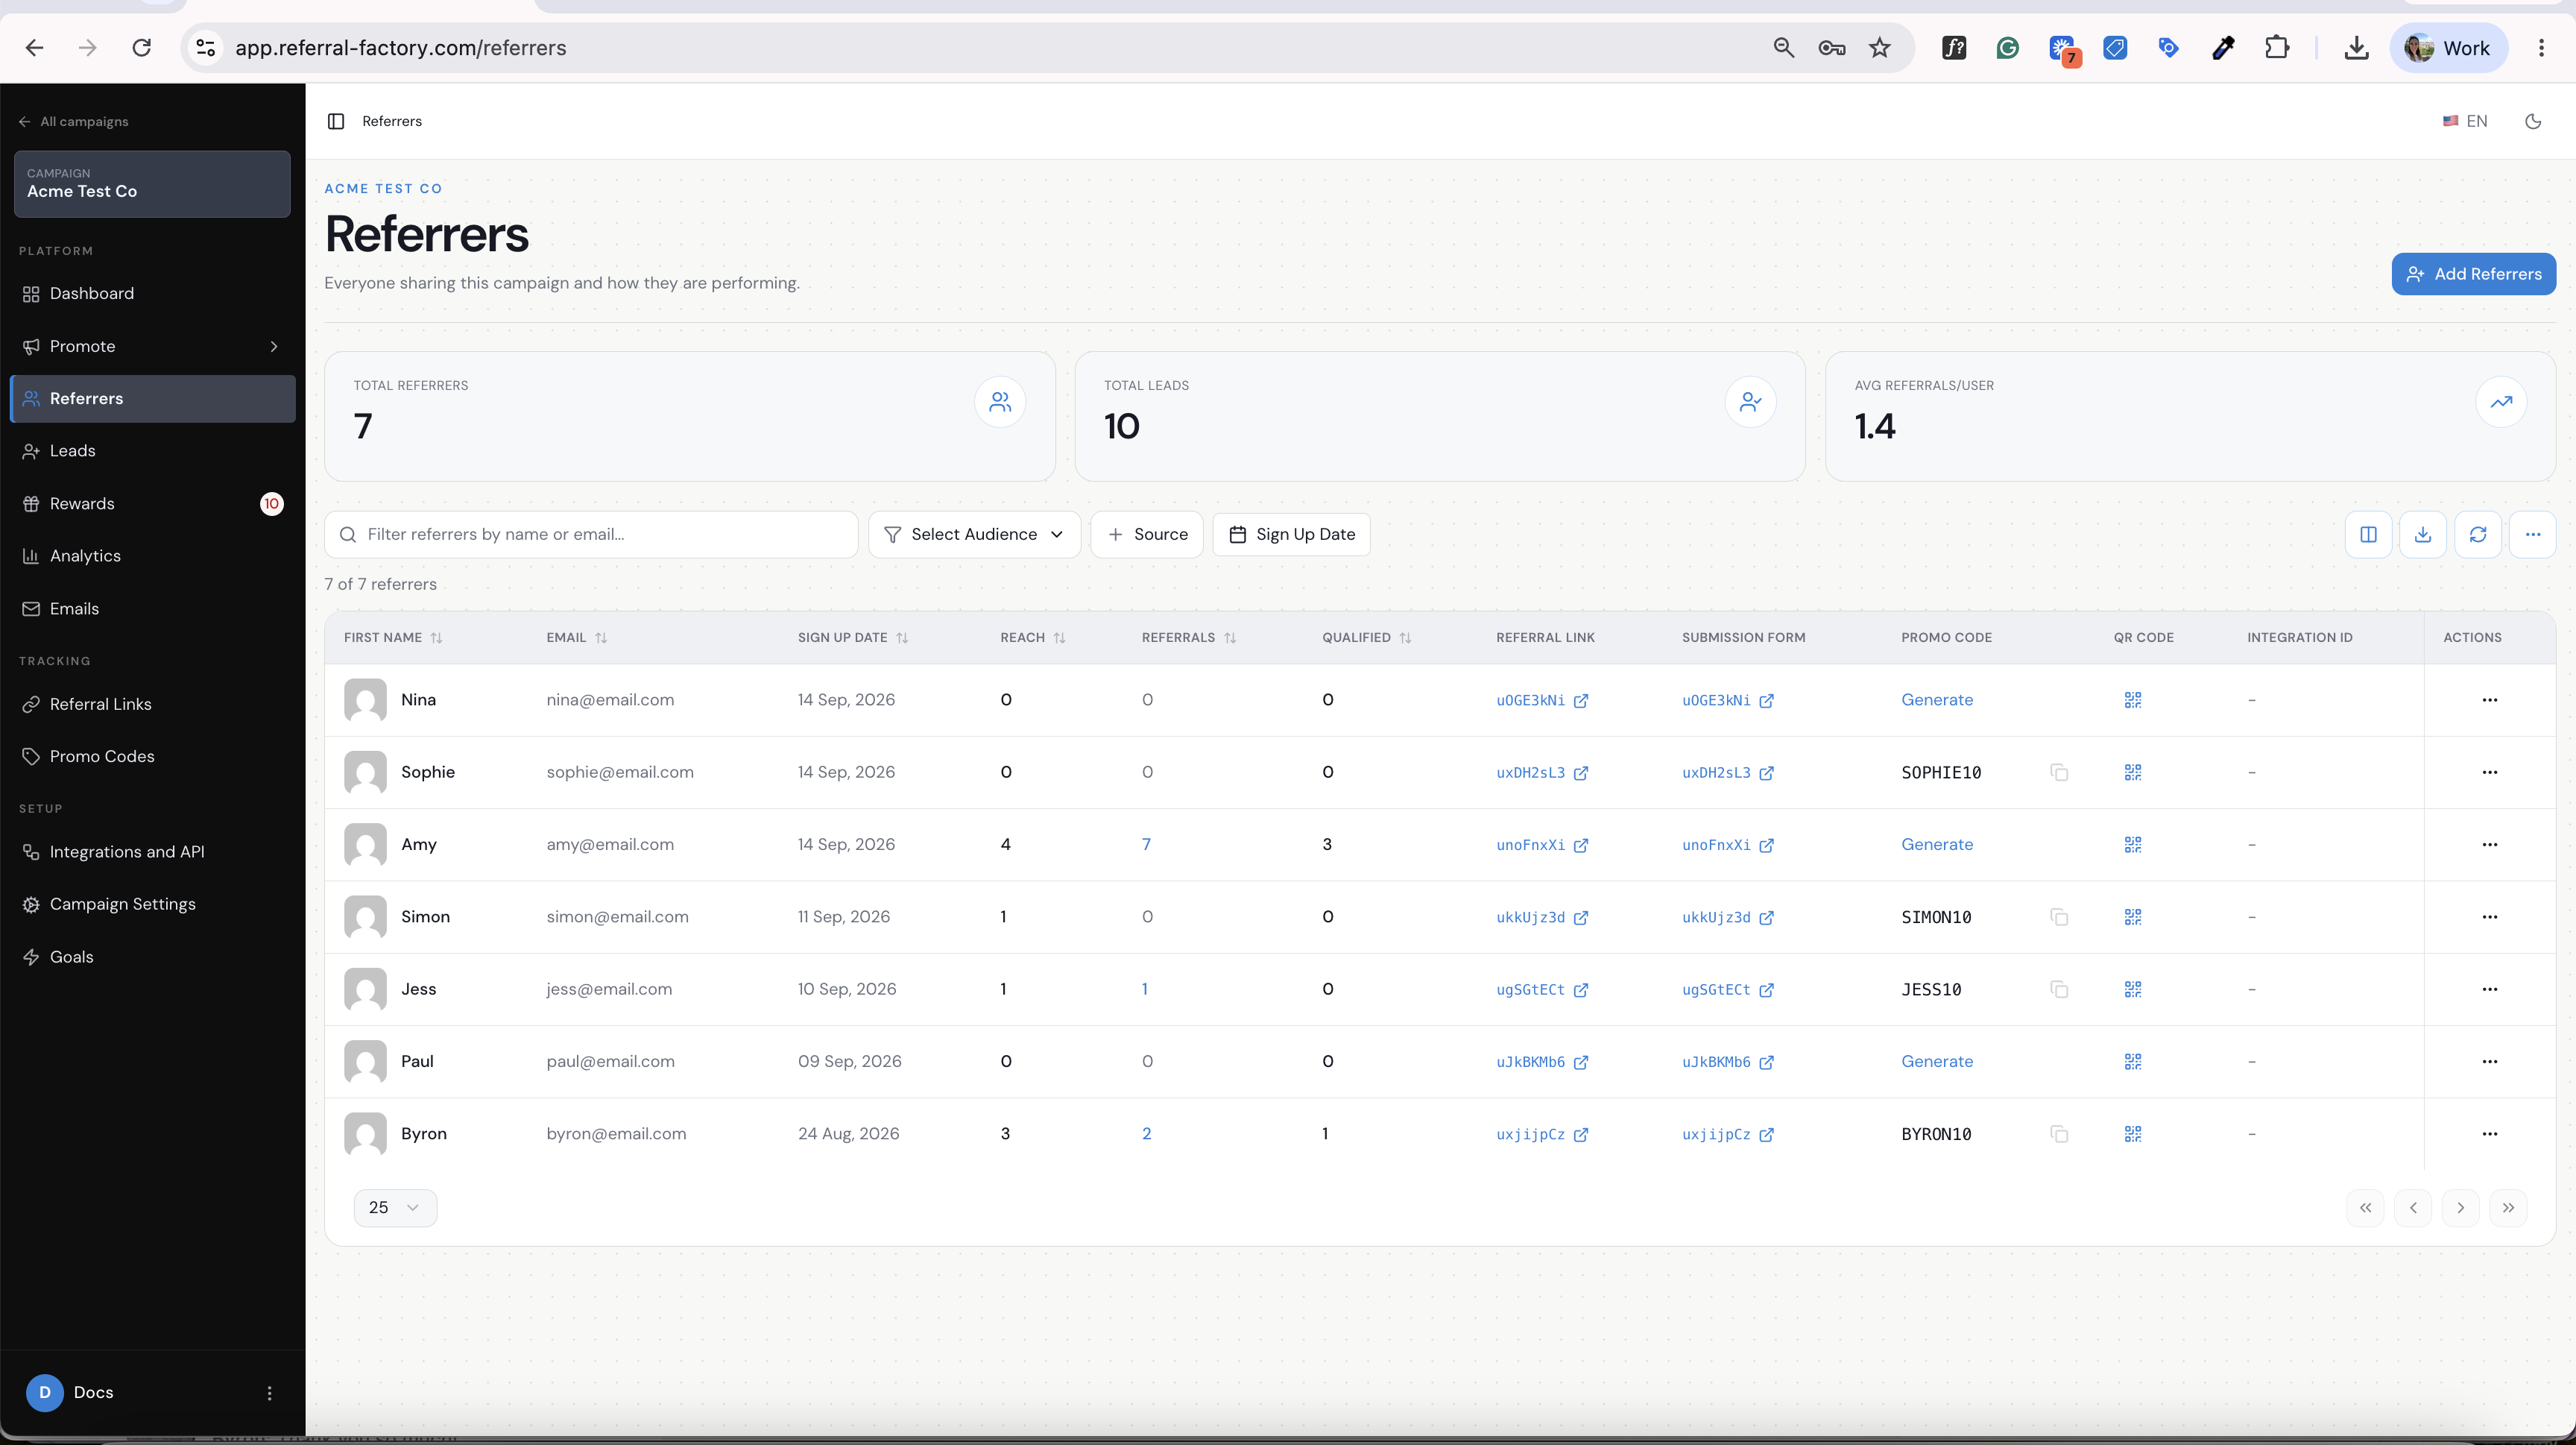The image size is (2576, 1445).
Task: Open Dashboard in the sidebar
Action: (152, 294)
